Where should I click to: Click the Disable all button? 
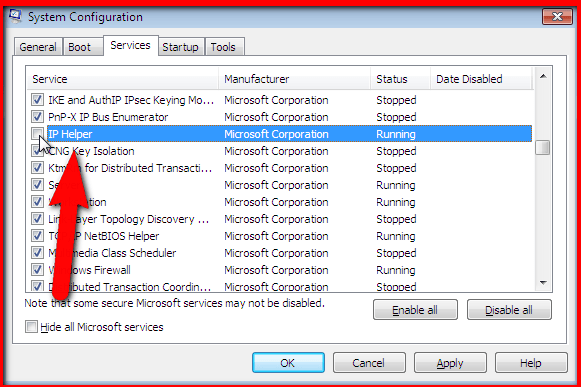pyautogui.click(x=509, y=310)
